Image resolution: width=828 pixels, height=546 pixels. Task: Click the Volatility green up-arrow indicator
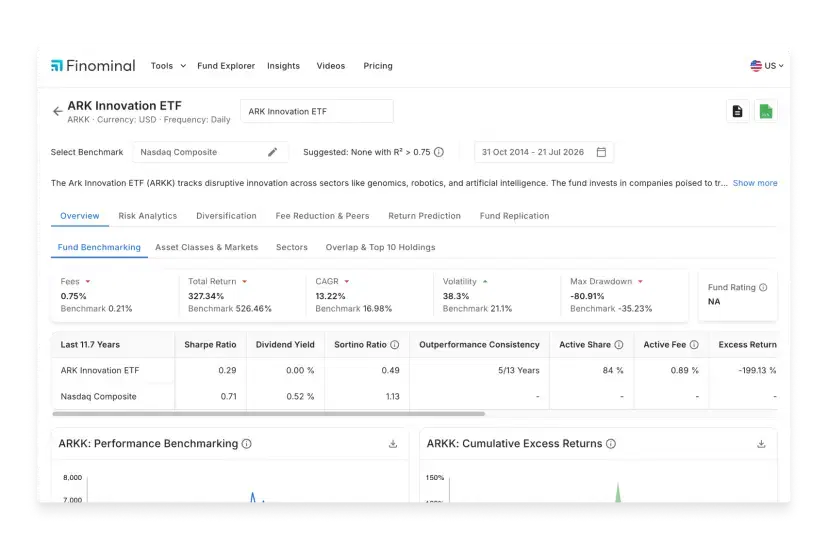tap(485, 281)
